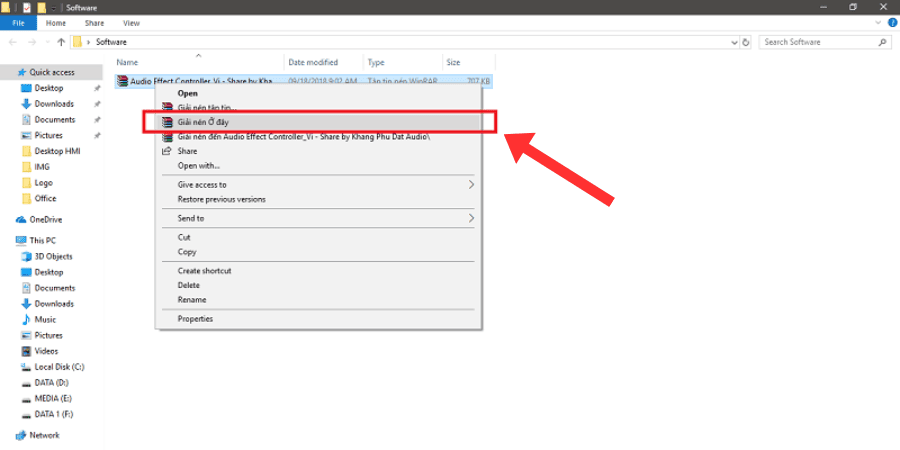Image resolution: width=900 pixels, height=450 pixels.
Task: Open the address bar history dropdown
Action: click(734, 42)
